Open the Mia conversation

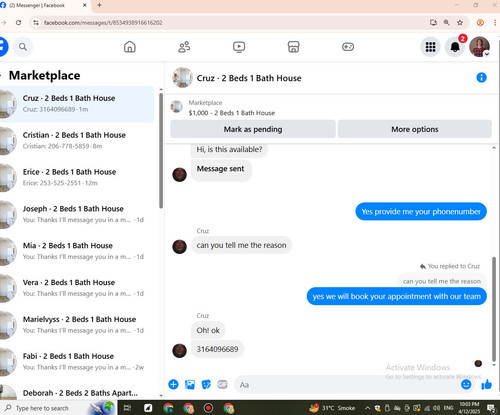tap(77, 251)
